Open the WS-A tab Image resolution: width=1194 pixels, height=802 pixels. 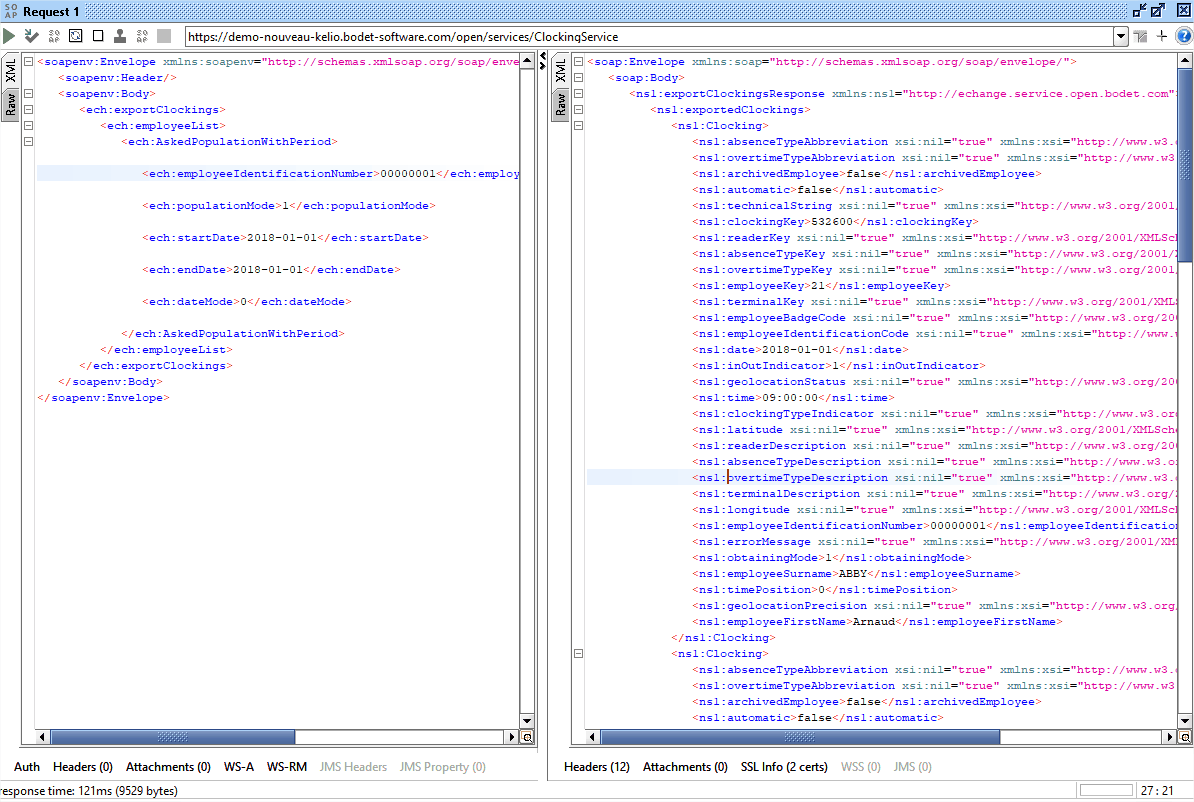(238, 767)
